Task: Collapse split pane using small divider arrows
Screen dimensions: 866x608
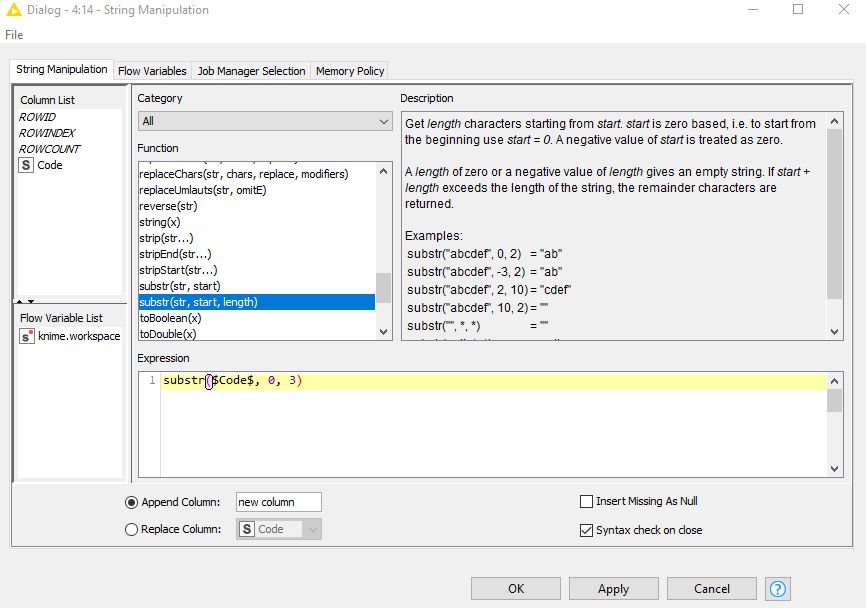Action: click(x=25, y=302)
